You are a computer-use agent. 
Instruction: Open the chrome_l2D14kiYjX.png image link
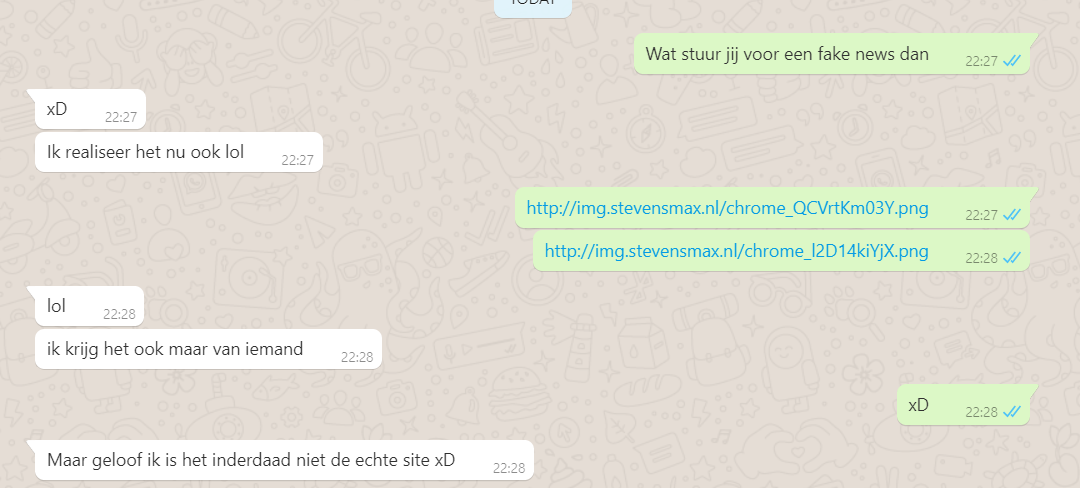click(736, 251)
